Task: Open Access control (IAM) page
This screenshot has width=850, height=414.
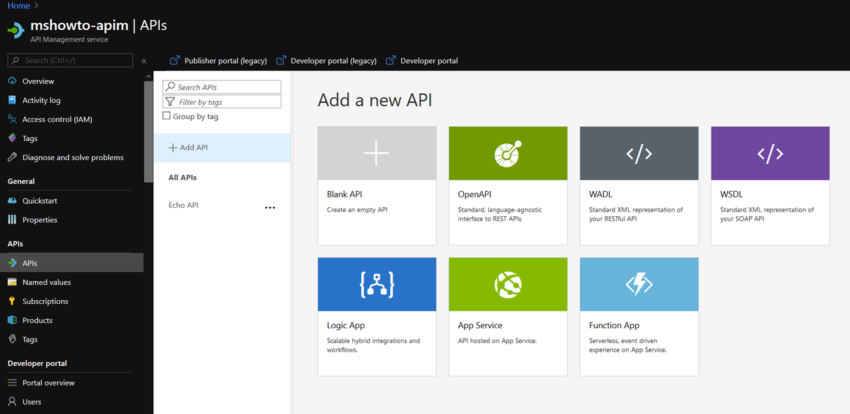Action: (x=57, y=119)
